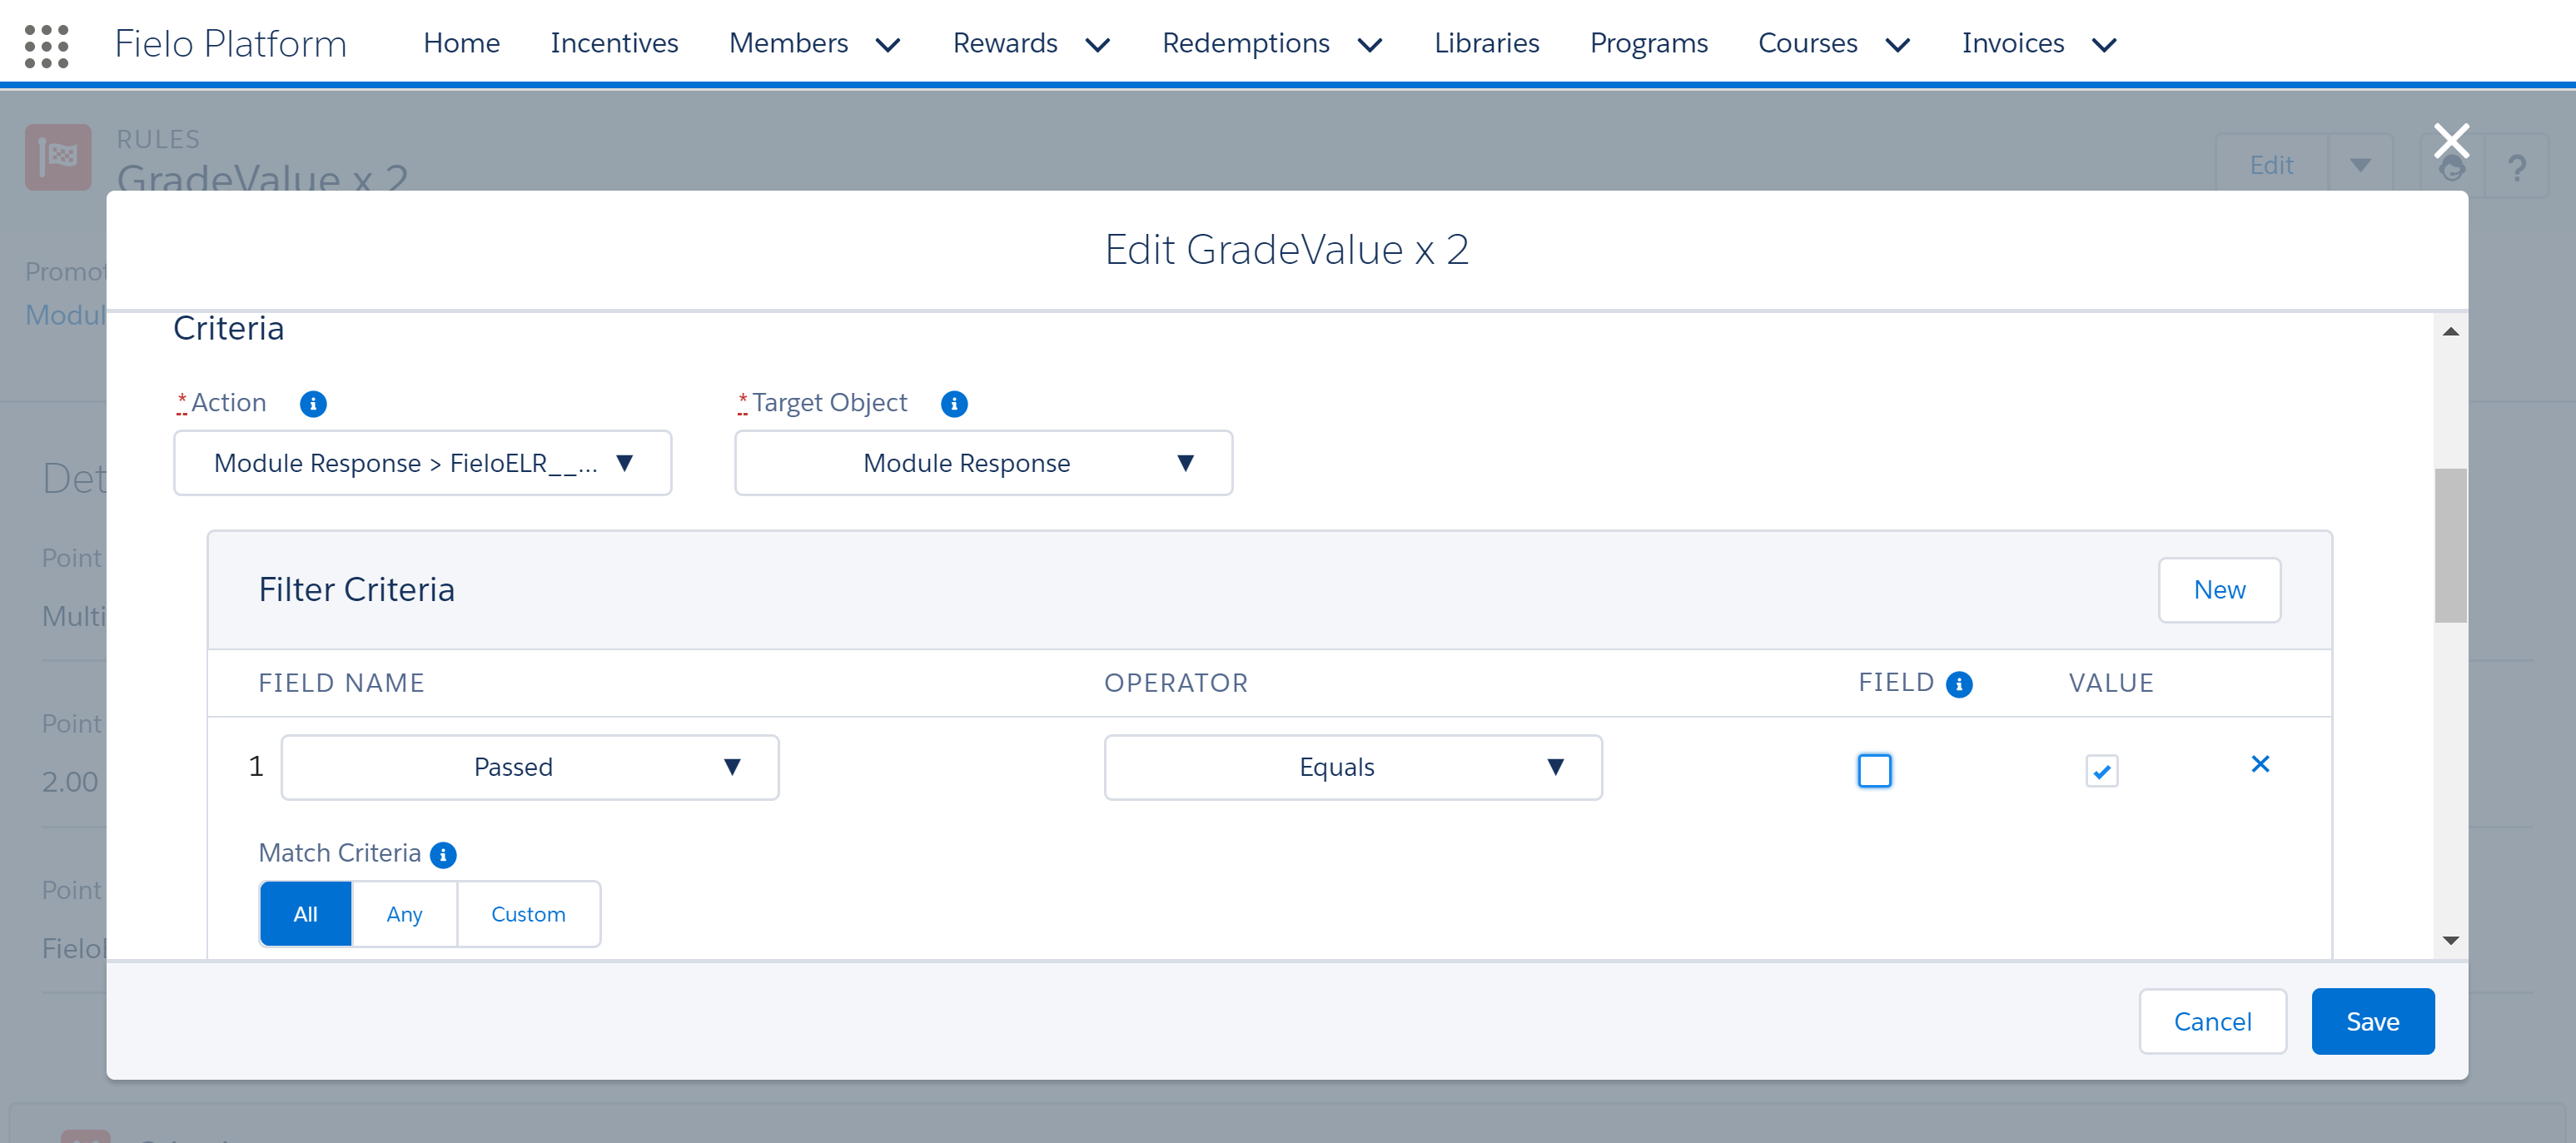2576x1143 pixels.
Task: Open the Programs tab
Action: 1649,43
